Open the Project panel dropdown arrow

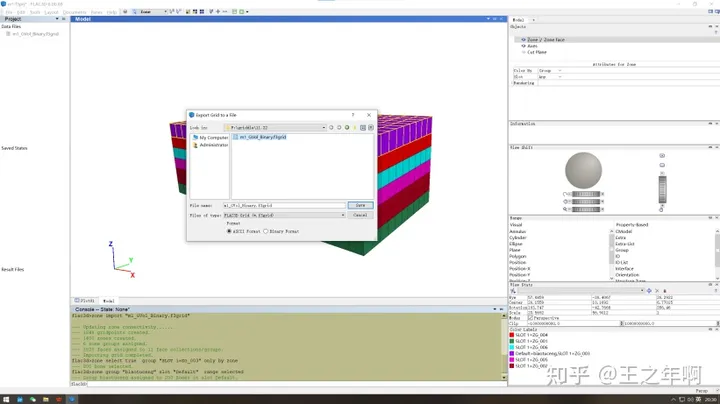tap(57, 19)
